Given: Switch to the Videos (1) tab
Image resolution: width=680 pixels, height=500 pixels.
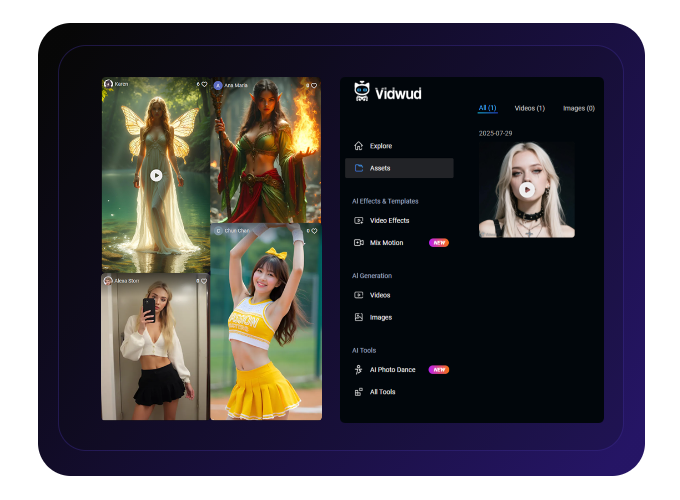Looking at the screenshot, I should click(x=529, y=108).
